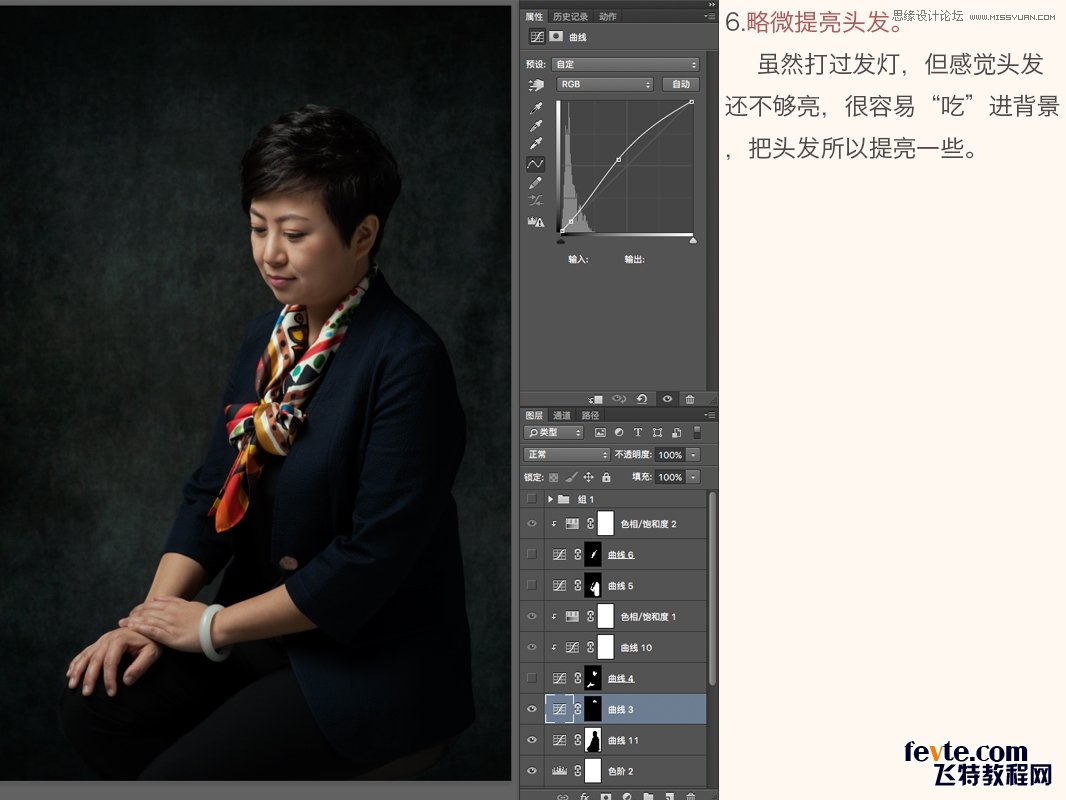Switch to the 属性 tab

tap(534, 17)
